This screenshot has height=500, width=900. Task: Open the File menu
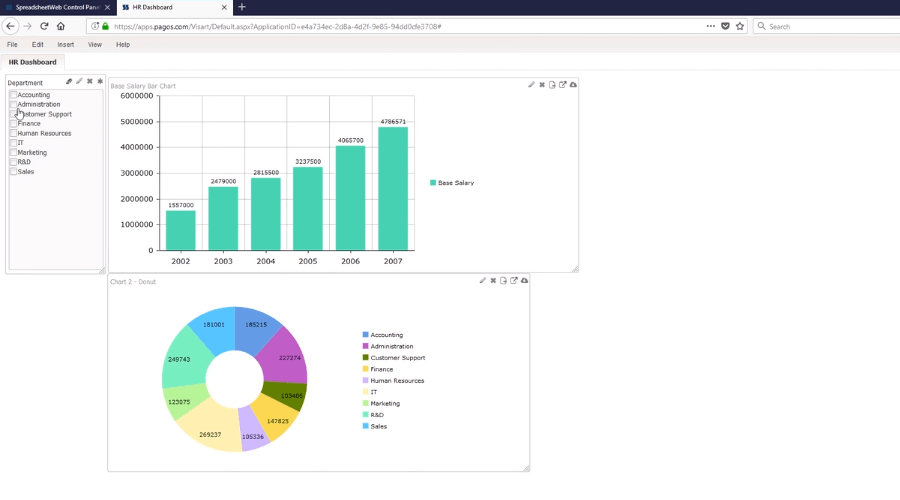coord(12,44)
